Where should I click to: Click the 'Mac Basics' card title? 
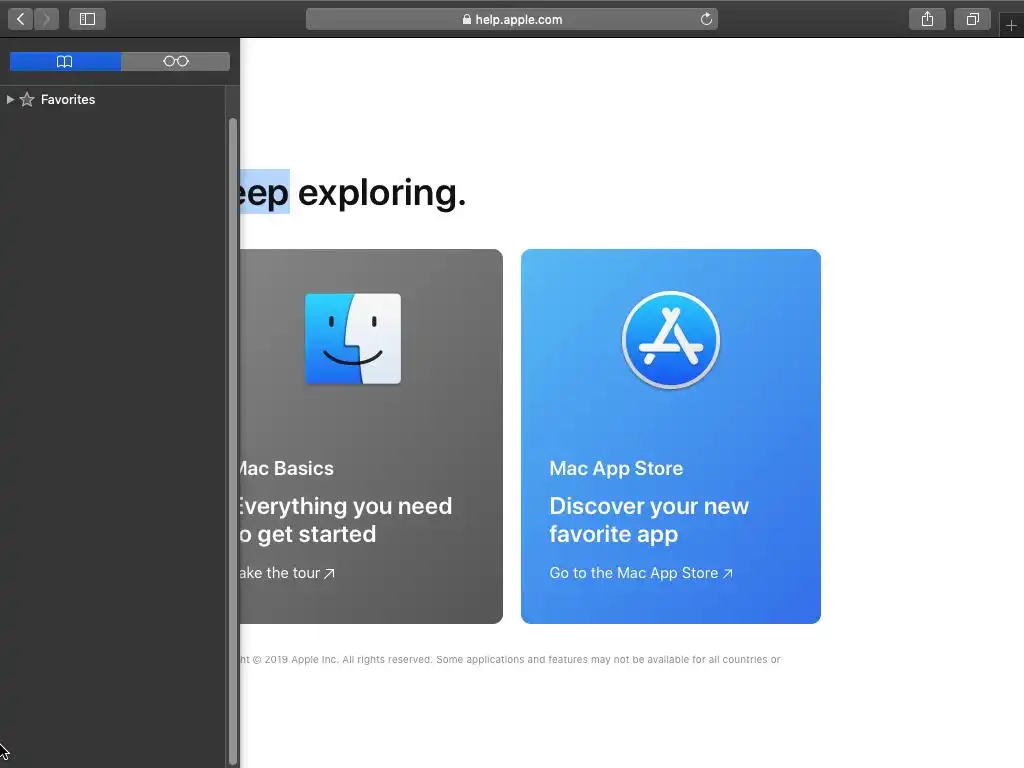pos(287,468)
